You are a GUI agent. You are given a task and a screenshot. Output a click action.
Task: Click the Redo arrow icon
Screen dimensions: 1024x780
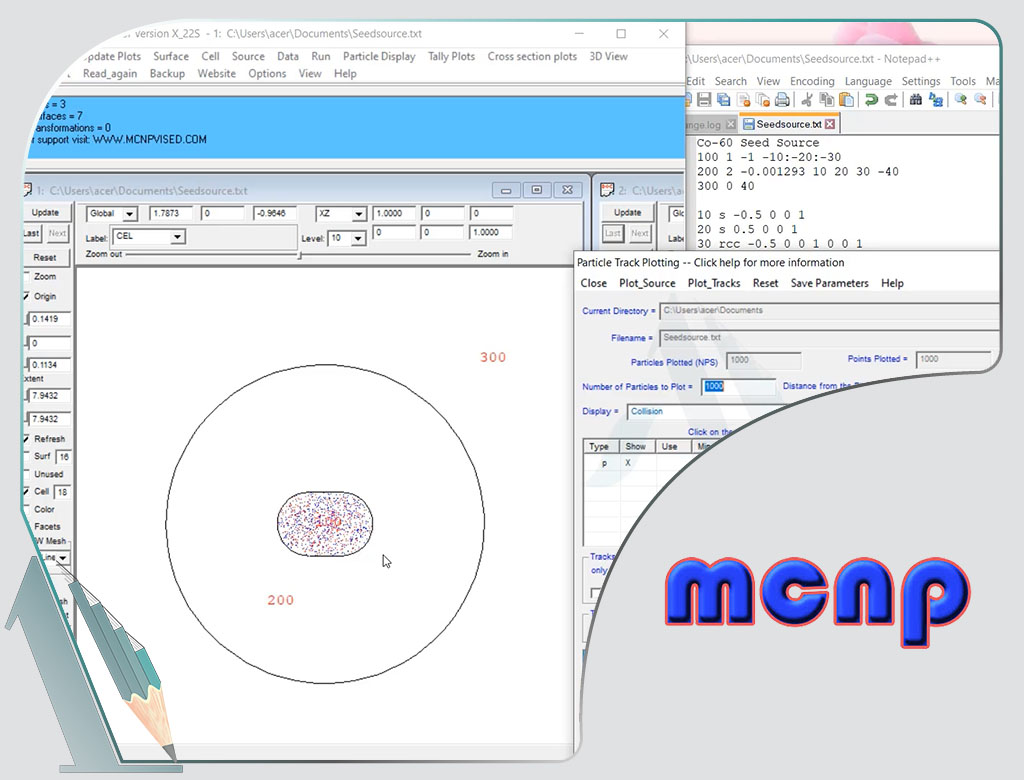(x=890, y=100)
